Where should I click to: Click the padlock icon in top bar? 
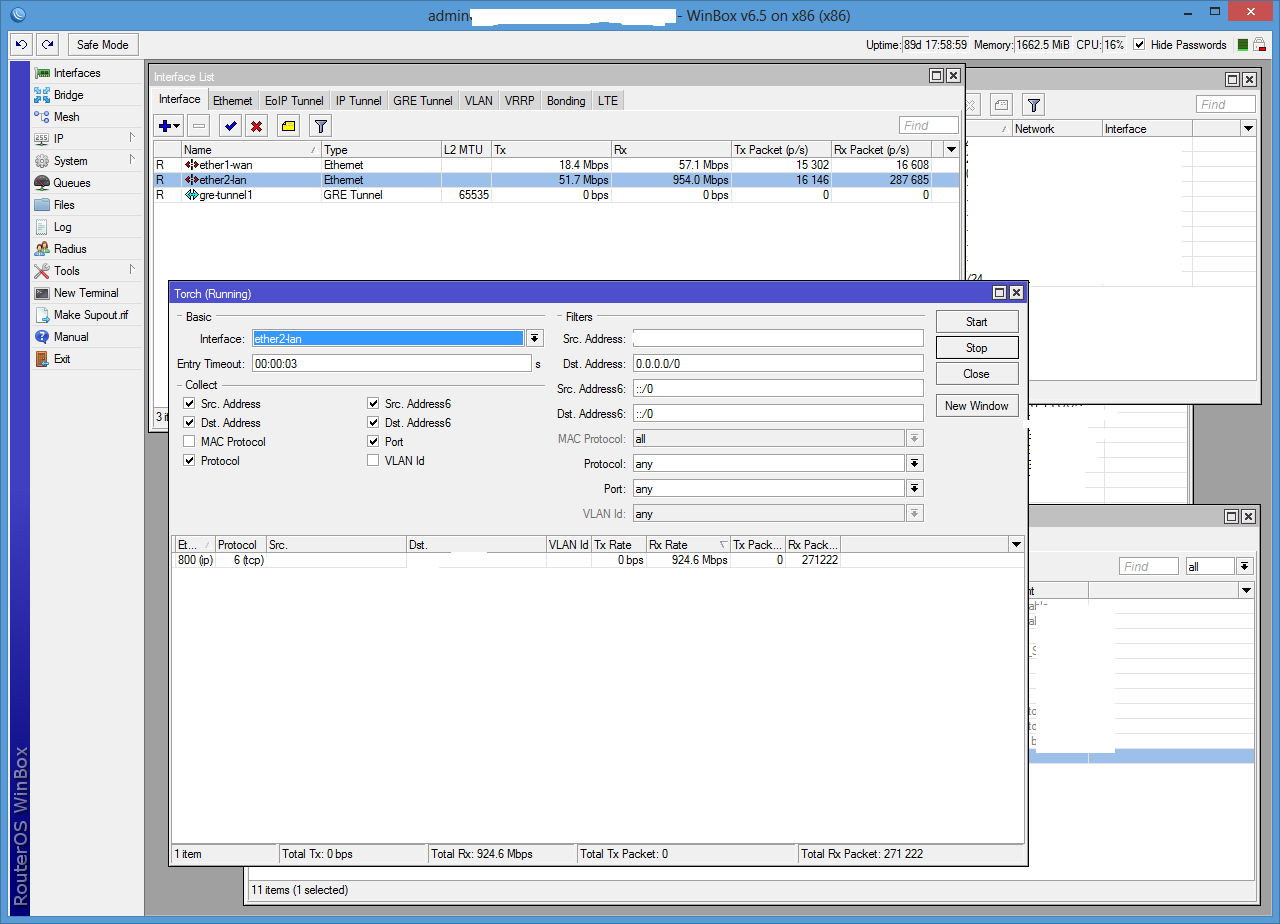[1261, 44]
